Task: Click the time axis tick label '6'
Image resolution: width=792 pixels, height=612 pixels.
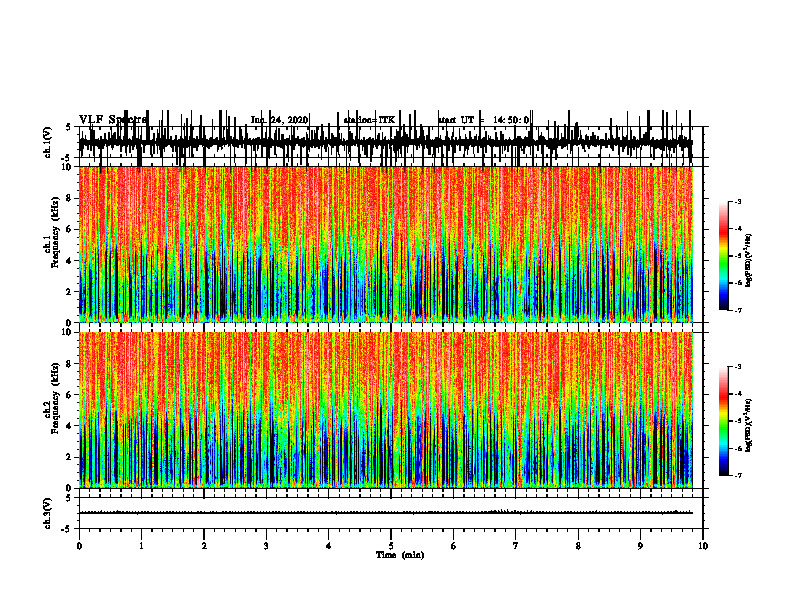Action: (454, 546)
